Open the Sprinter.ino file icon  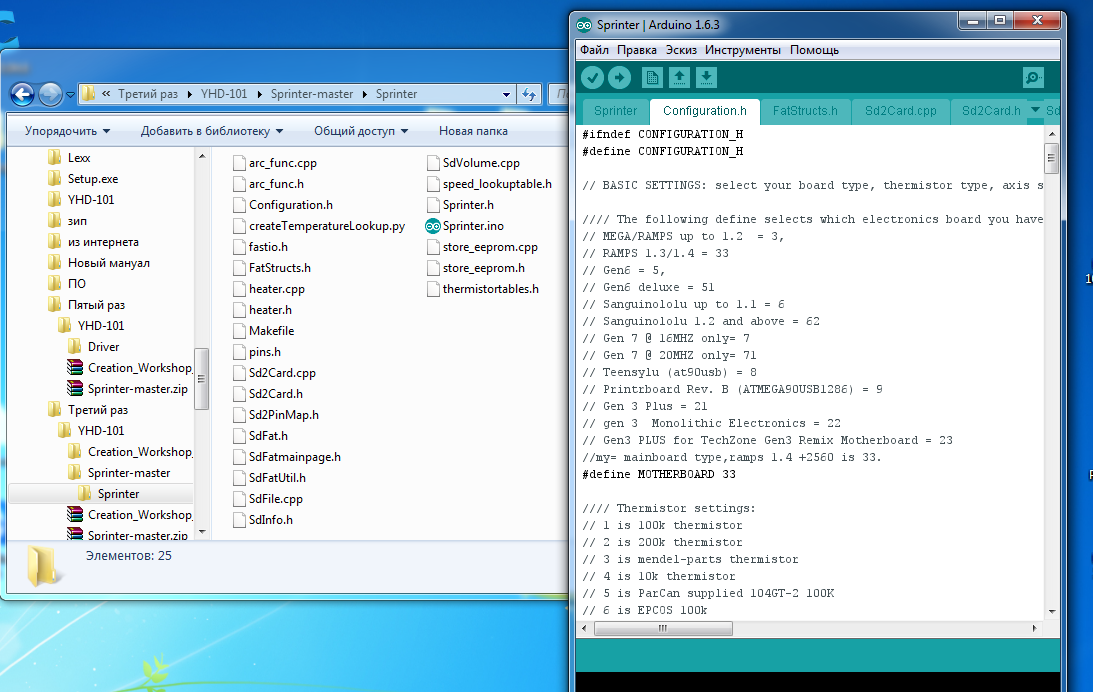pos(432,226)
